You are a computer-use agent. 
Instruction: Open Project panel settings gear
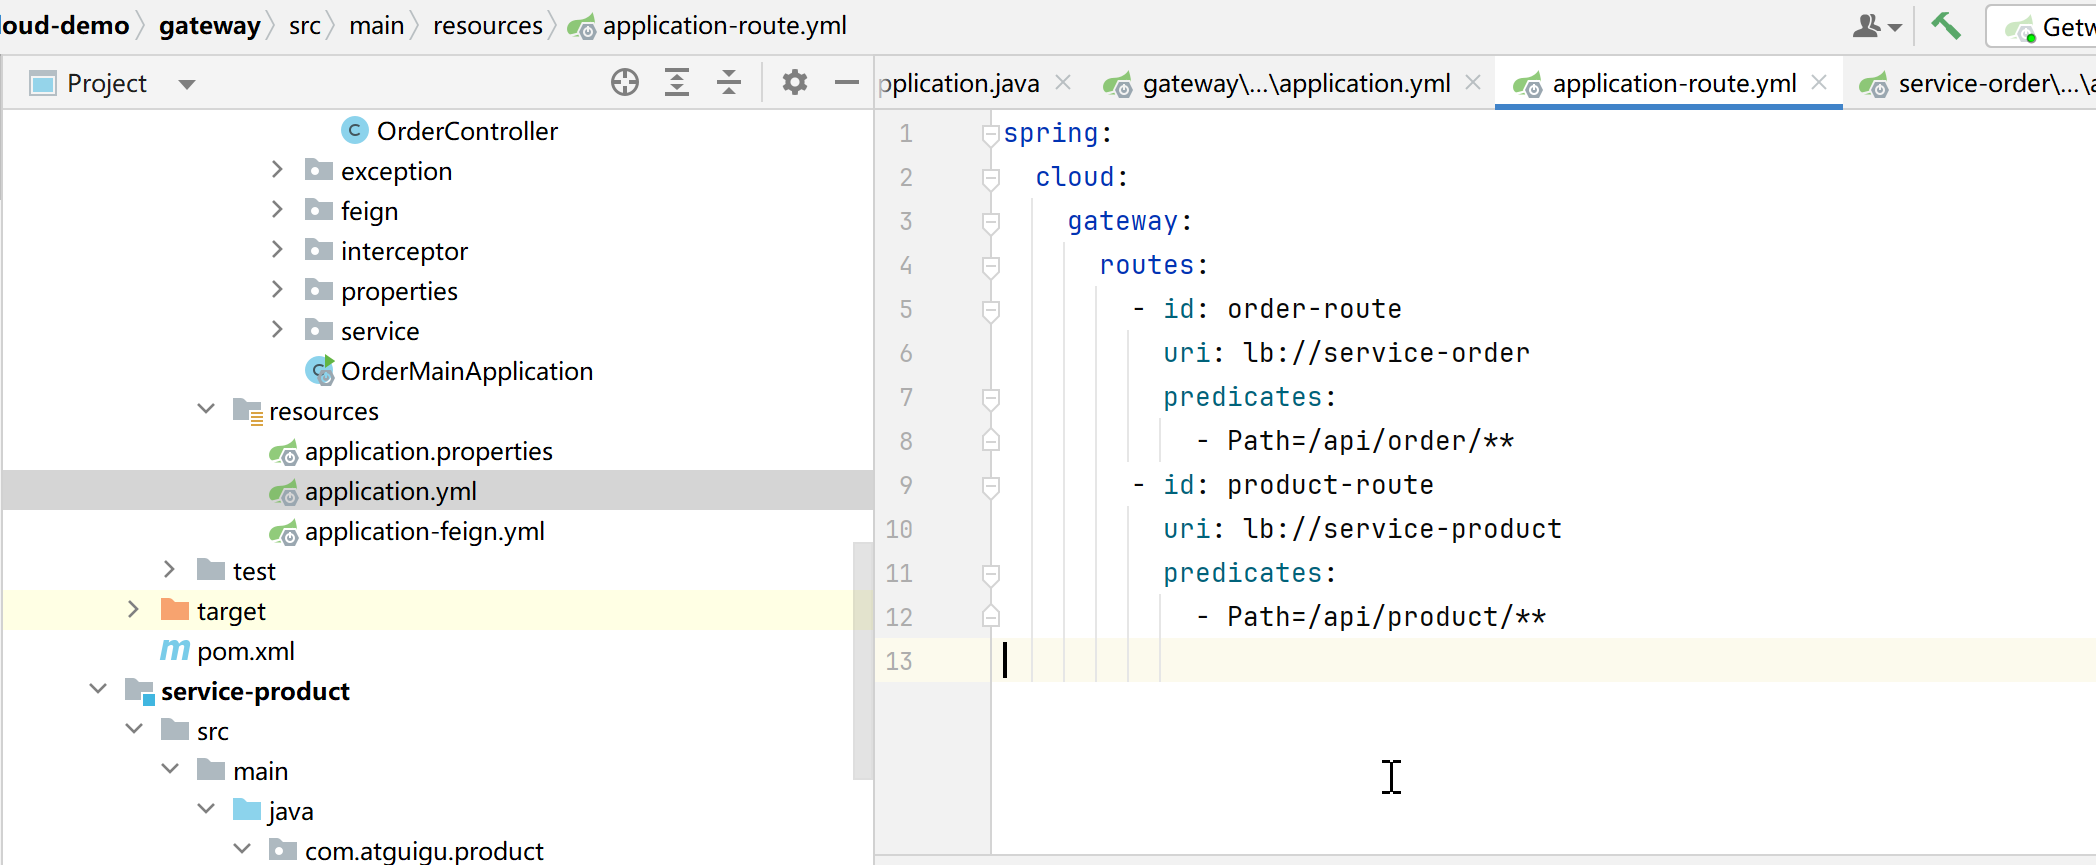point(795,82)
